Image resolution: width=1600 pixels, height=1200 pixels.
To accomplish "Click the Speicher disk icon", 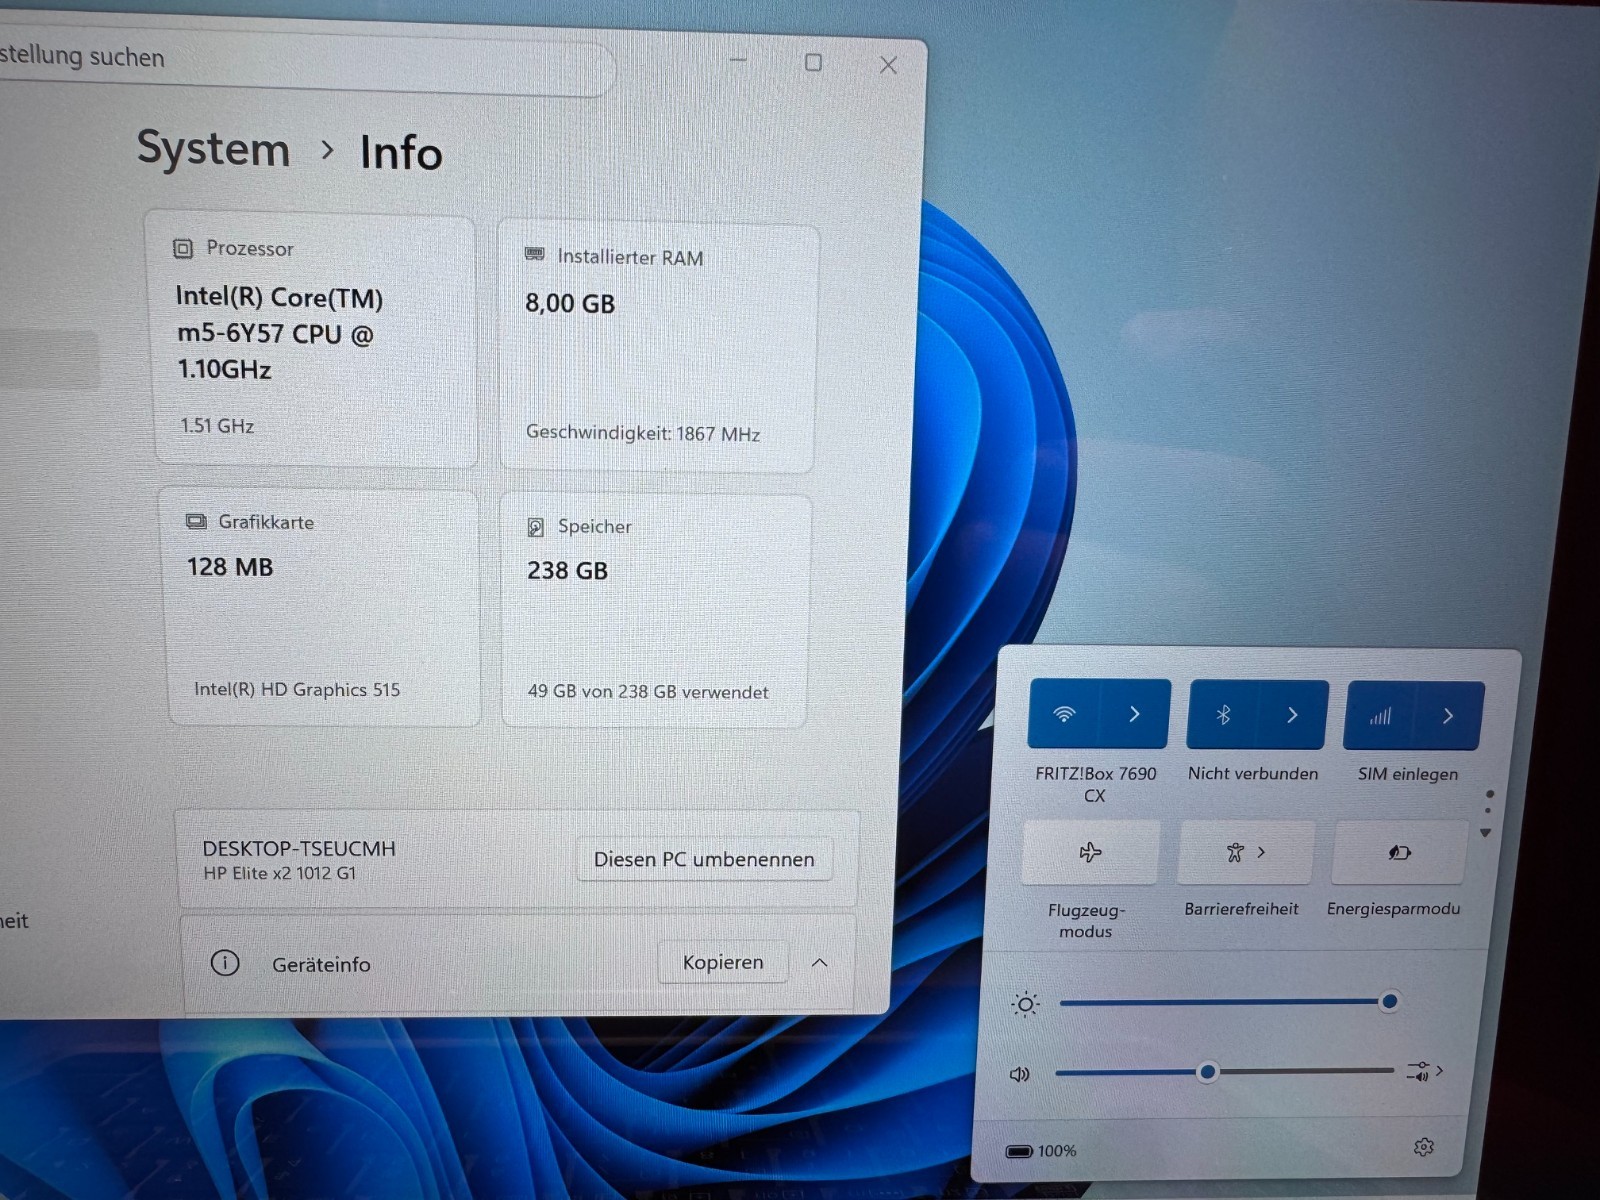I will (536, 527).
